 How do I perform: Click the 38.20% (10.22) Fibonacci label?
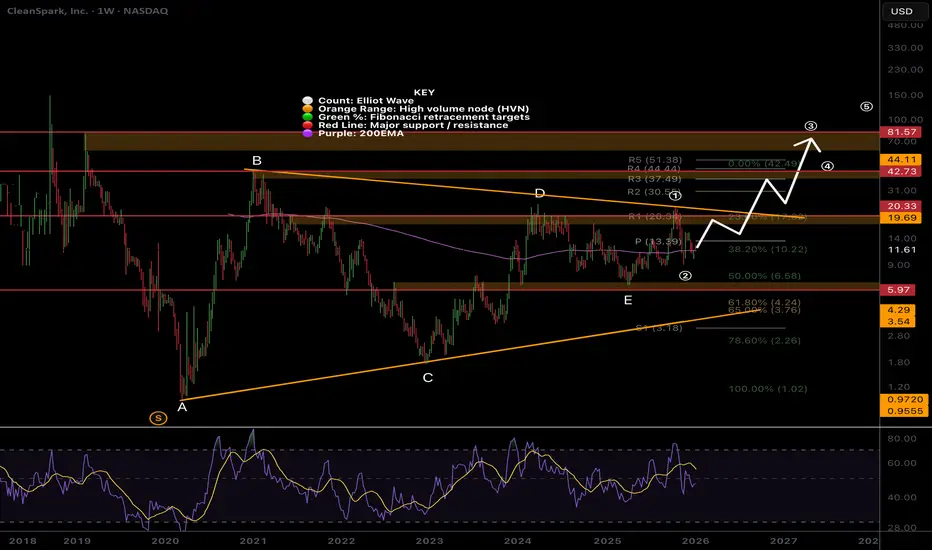[767, 249]
